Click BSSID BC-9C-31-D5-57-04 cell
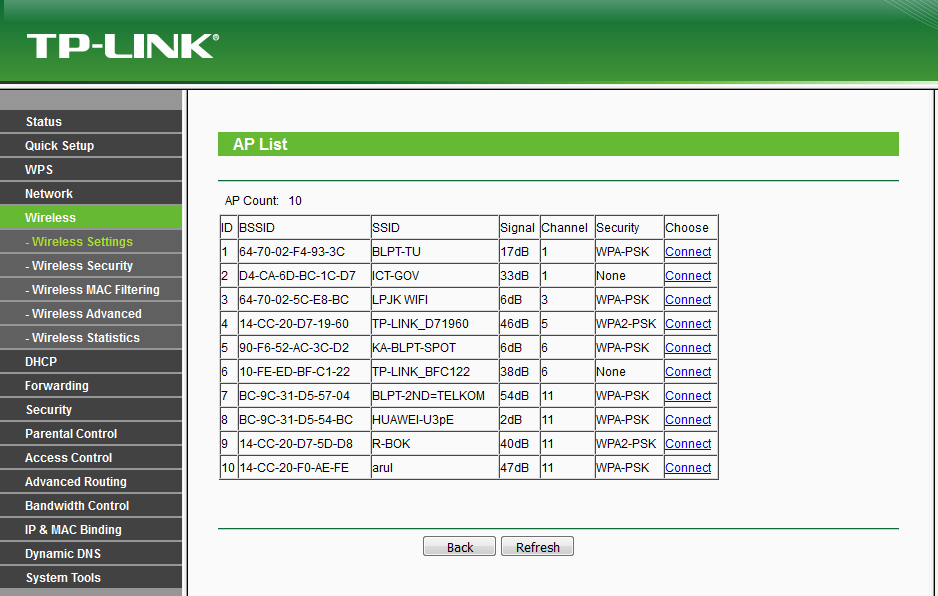938x596 pixels. (304, 396)
